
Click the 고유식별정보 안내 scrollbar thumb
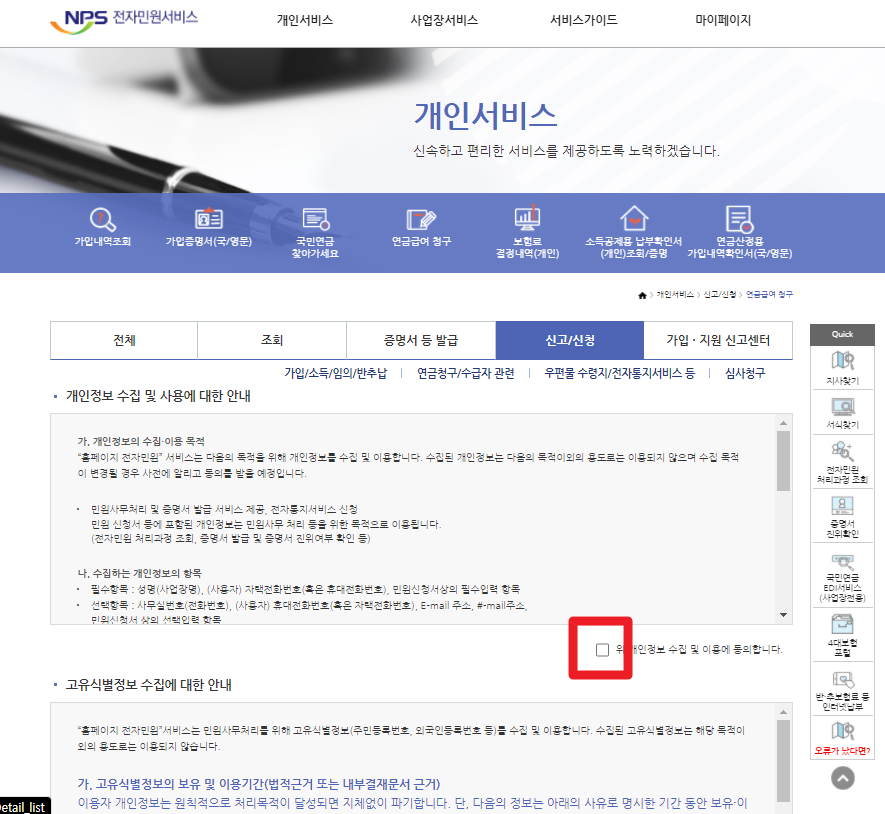[783, 761]
